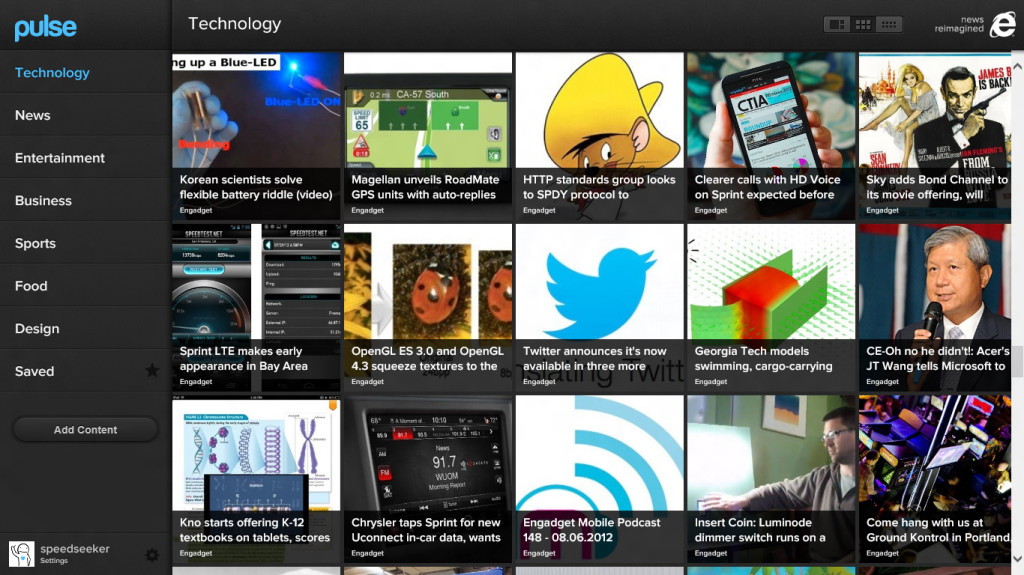Show the Saved stories list
Screen dimensions: 1024x575
pyautogui.click(x=86, y=371)
